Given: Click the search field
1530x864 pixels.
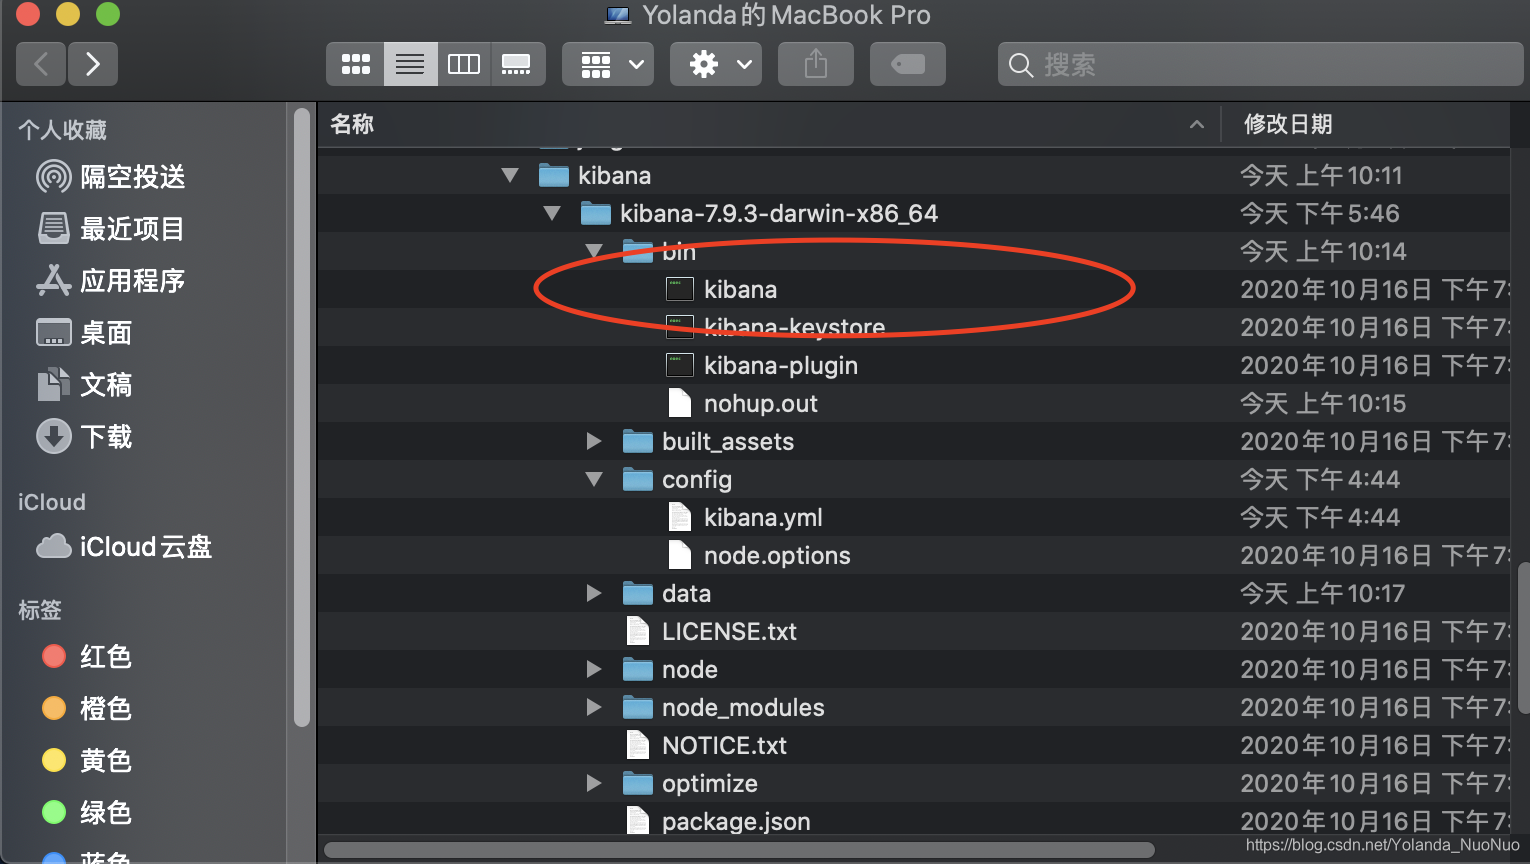Looking at the screenshot, I should pyautogui.click(x=1260, y=65).
